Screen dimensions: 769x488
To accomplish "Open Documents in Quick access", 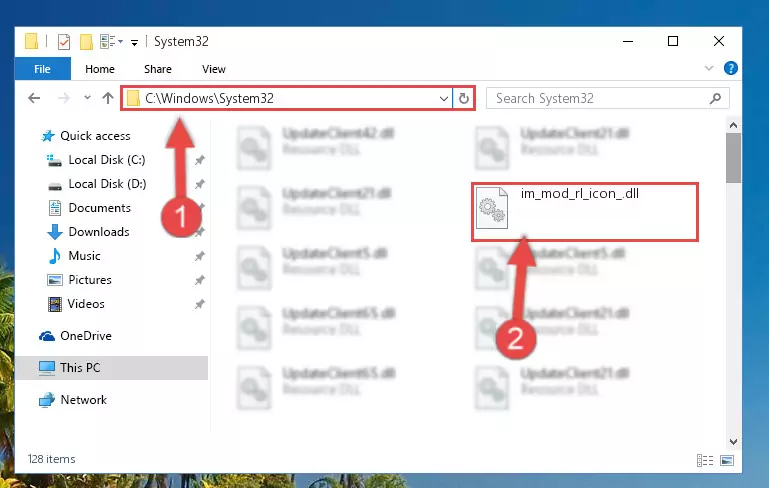I will pyautogui.click(x=99, y=208).
